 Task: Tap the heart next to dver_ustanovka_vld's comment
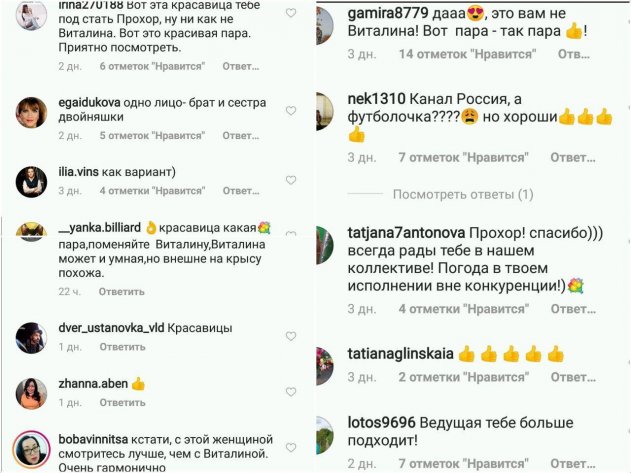(291, 336)
